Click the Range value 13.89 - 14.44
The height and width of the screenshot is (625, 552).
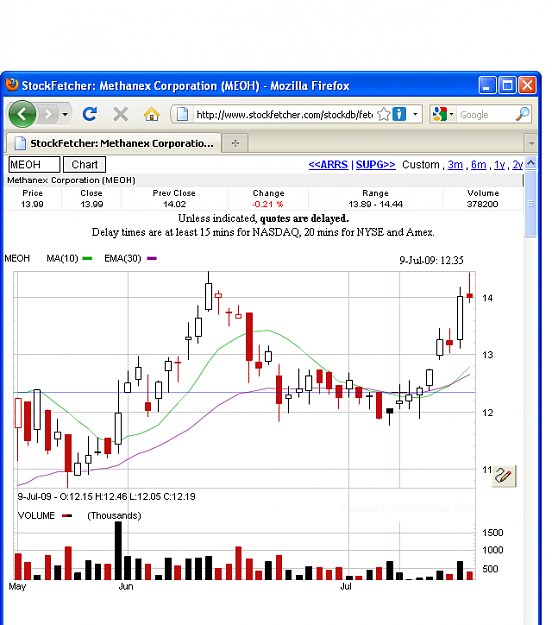[375, 204]
